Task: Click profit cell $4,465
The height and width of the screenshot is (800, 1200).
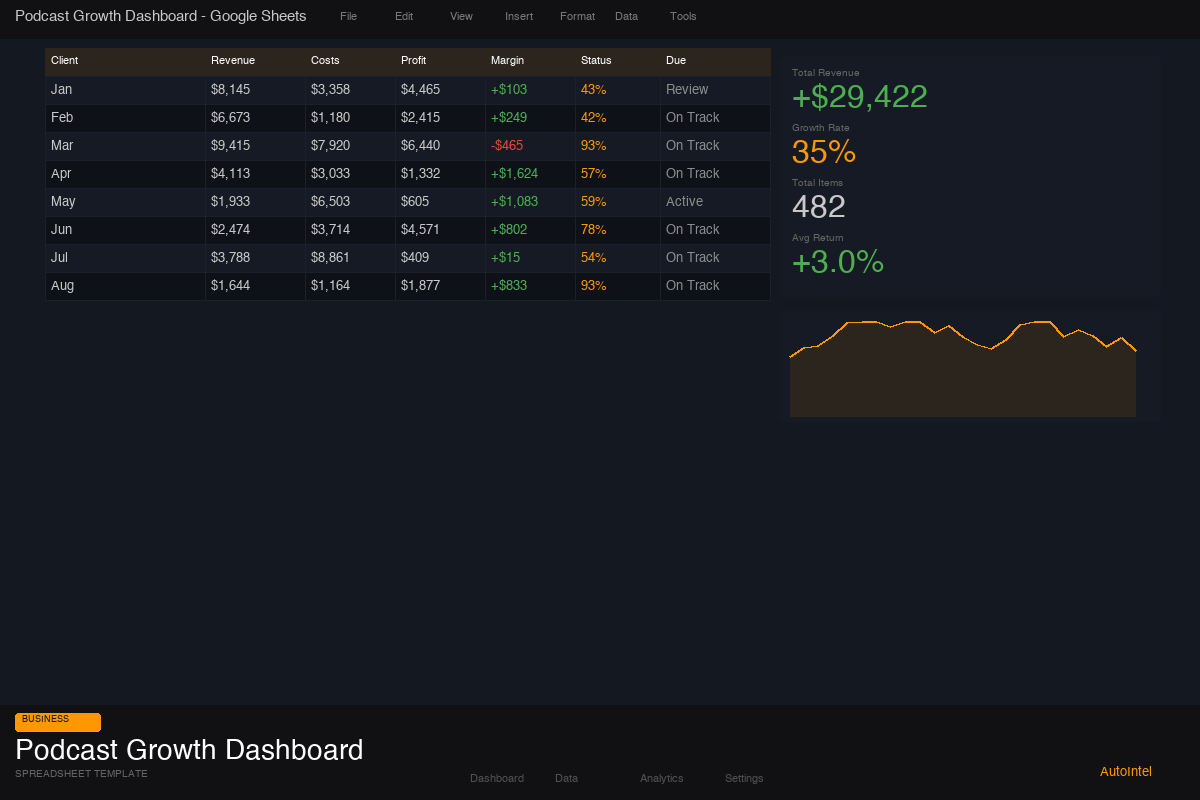Action: [440, 90]
